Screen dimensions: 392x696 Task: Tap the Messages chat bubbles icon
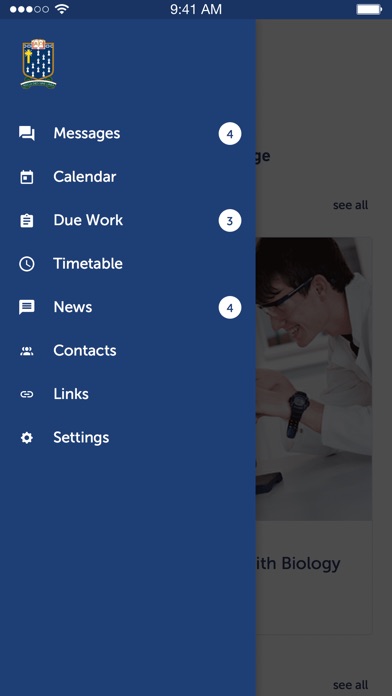point(27,134)
